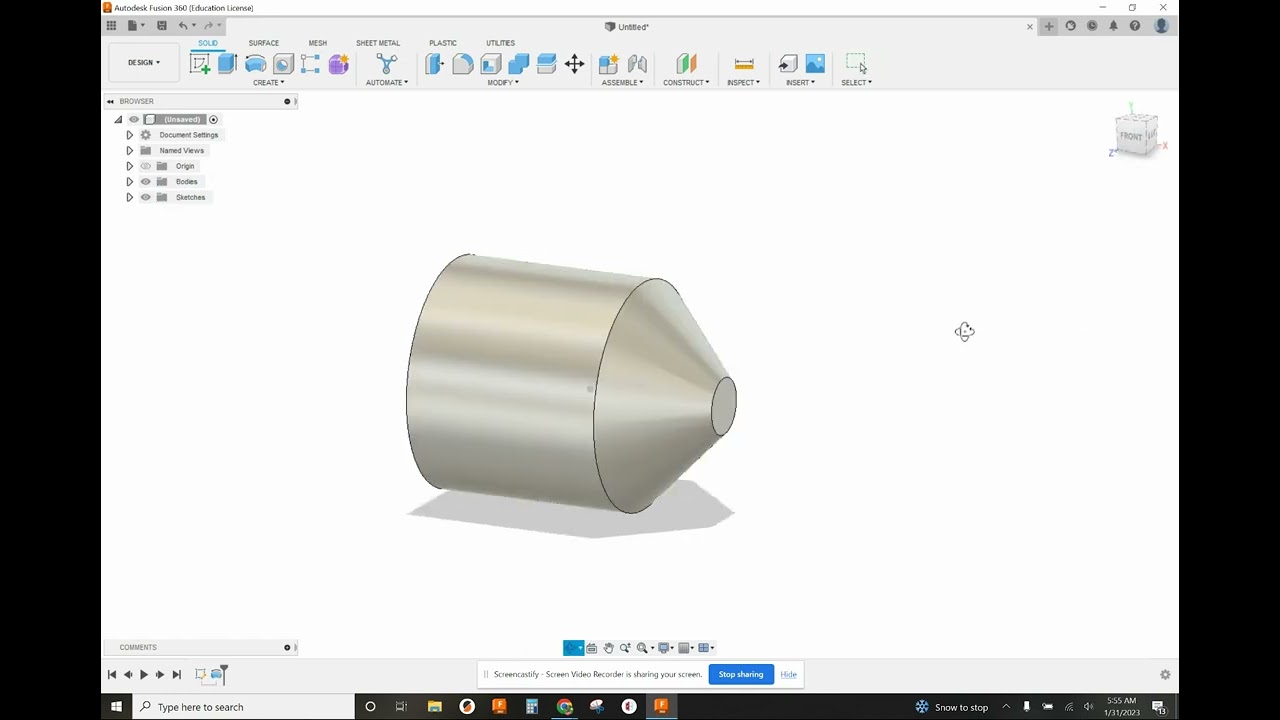The image size is (1280, 720).
Task: Open the CONSTRUCT dropdown menu
Action: click(686, 83)
